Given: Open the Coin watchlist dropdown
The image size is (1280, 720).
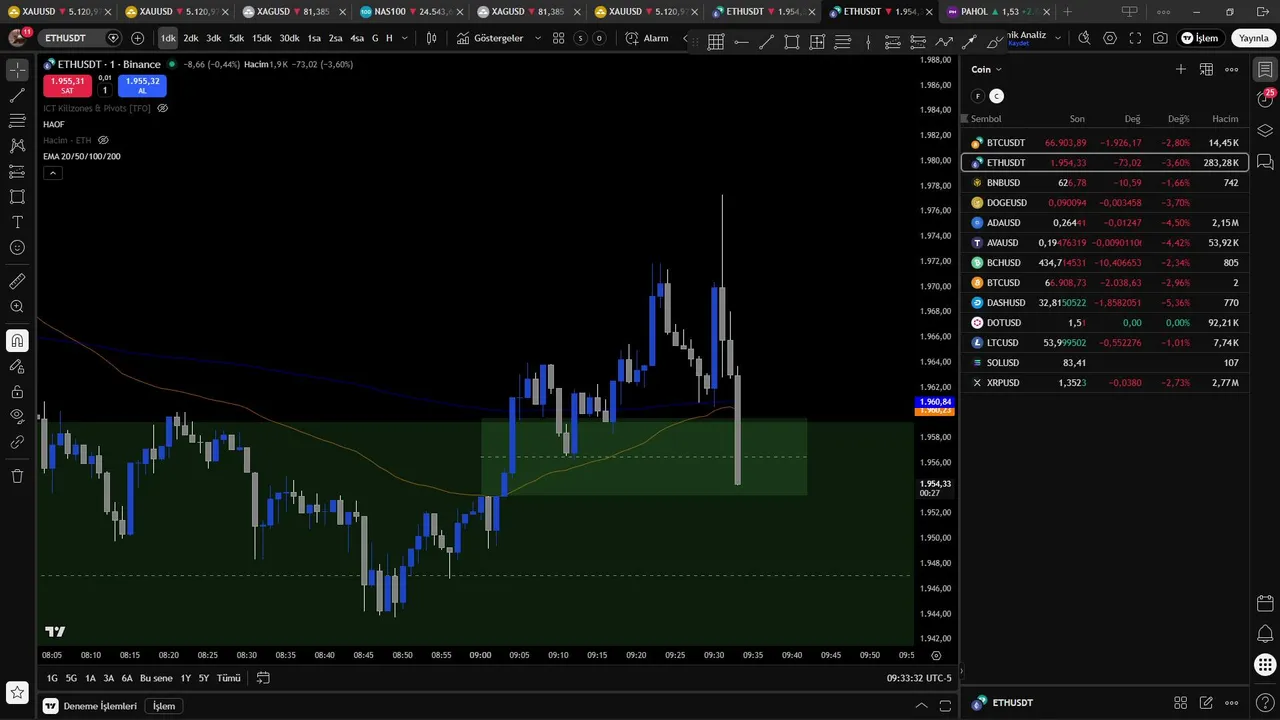Looking at the screenshot, I should pos(986,69).
